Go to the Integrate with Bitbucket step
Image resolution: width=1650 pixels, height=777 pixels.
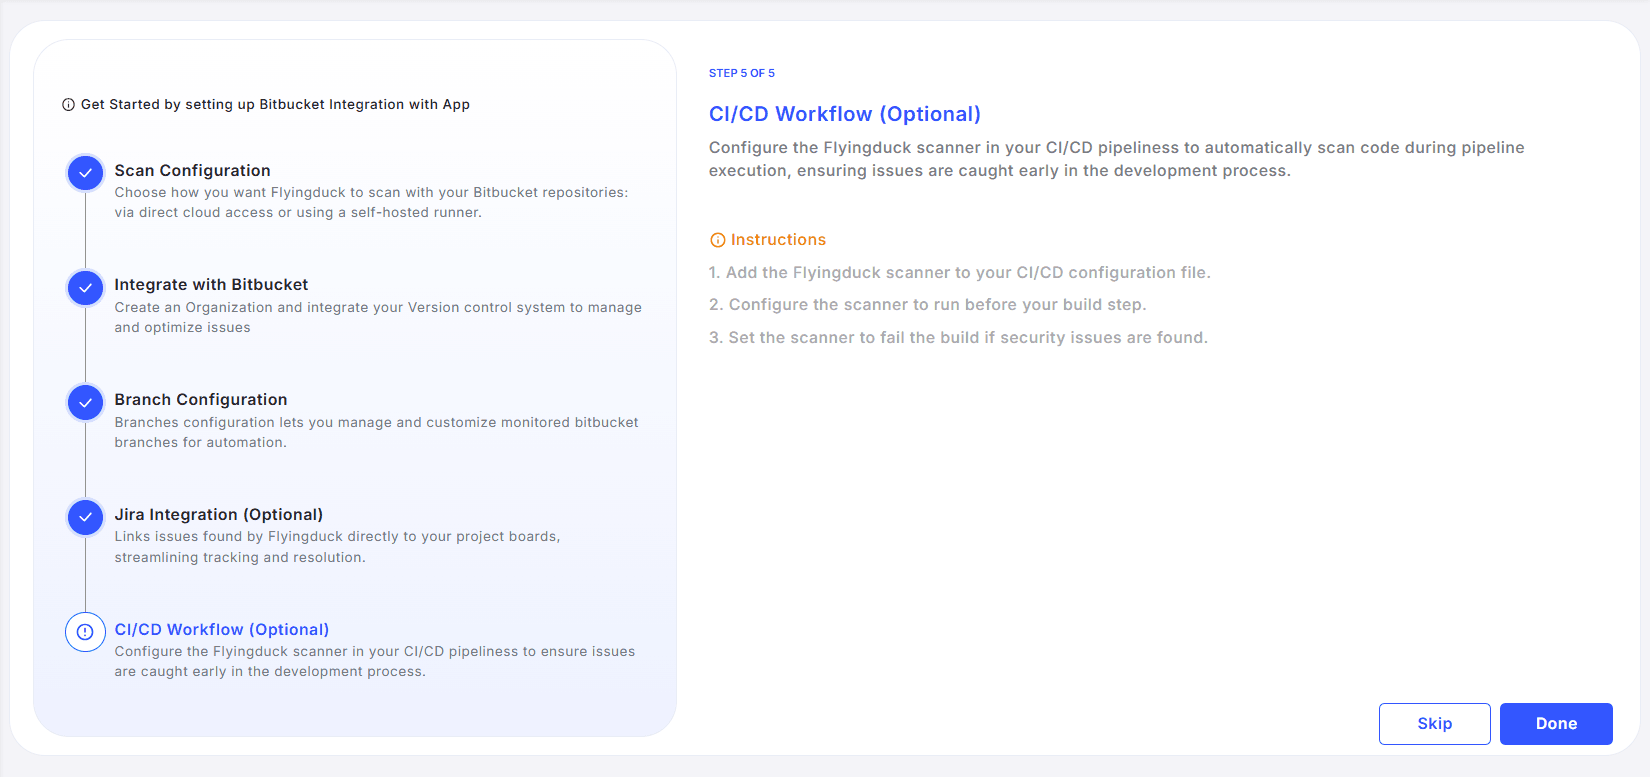[211, 285]
